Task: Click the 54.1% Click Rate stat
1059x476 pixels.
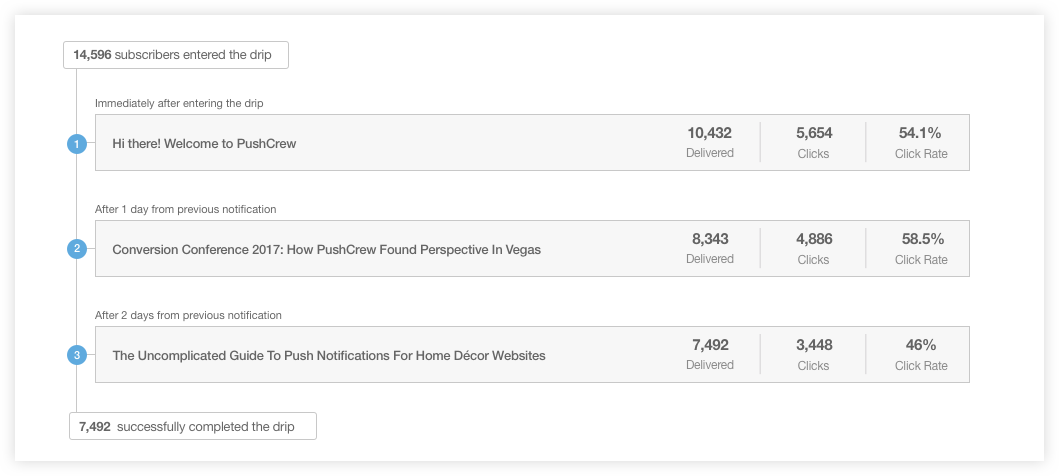Action: 921,142
